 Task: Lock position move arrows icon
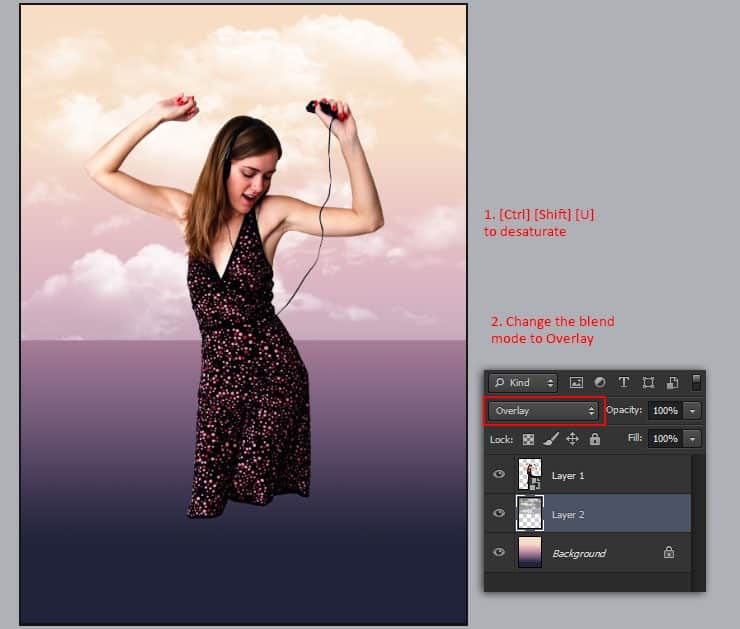572,439
